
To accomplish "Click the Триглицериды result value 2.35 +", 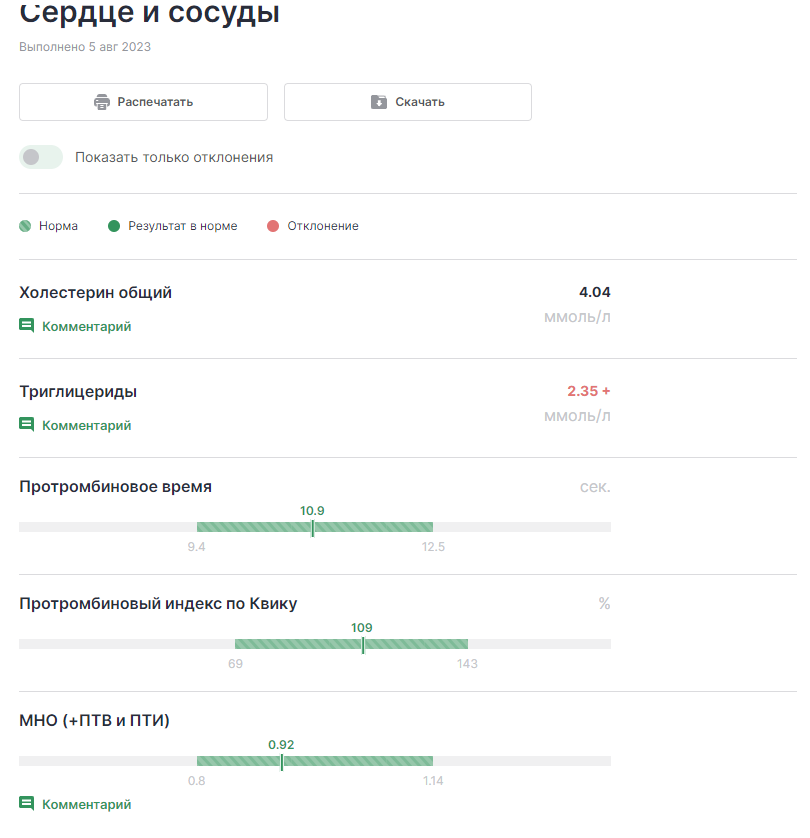I will (588, 391).
